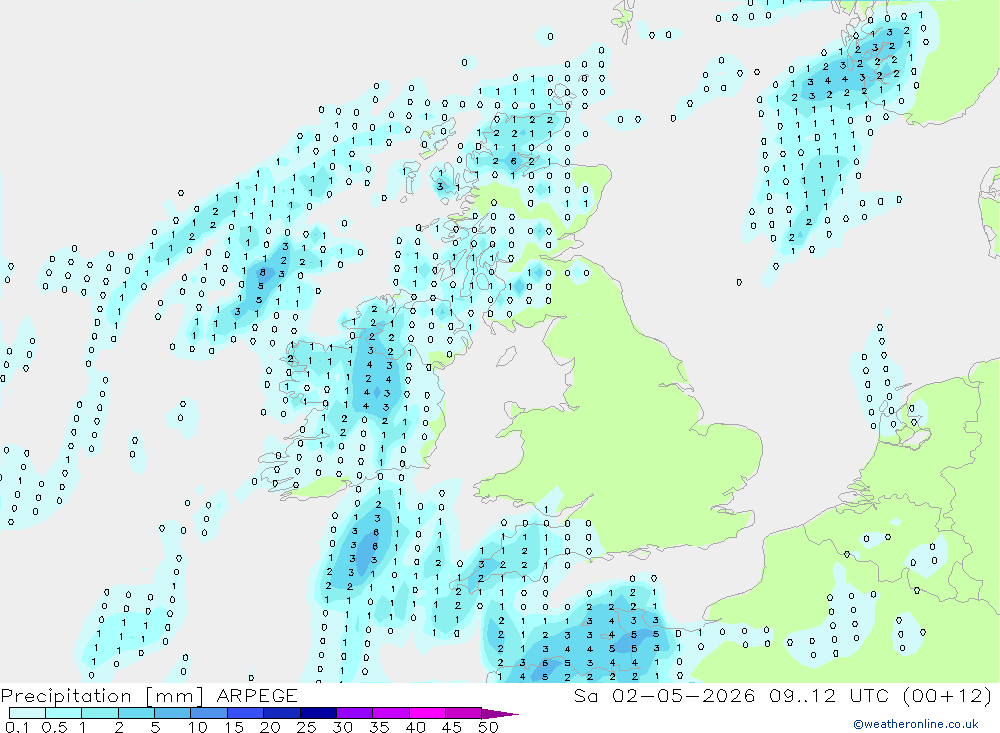This screenshot has width=1000, height=733.
Task: Click the '[mm]' unit label
Action: coord(175,696)
